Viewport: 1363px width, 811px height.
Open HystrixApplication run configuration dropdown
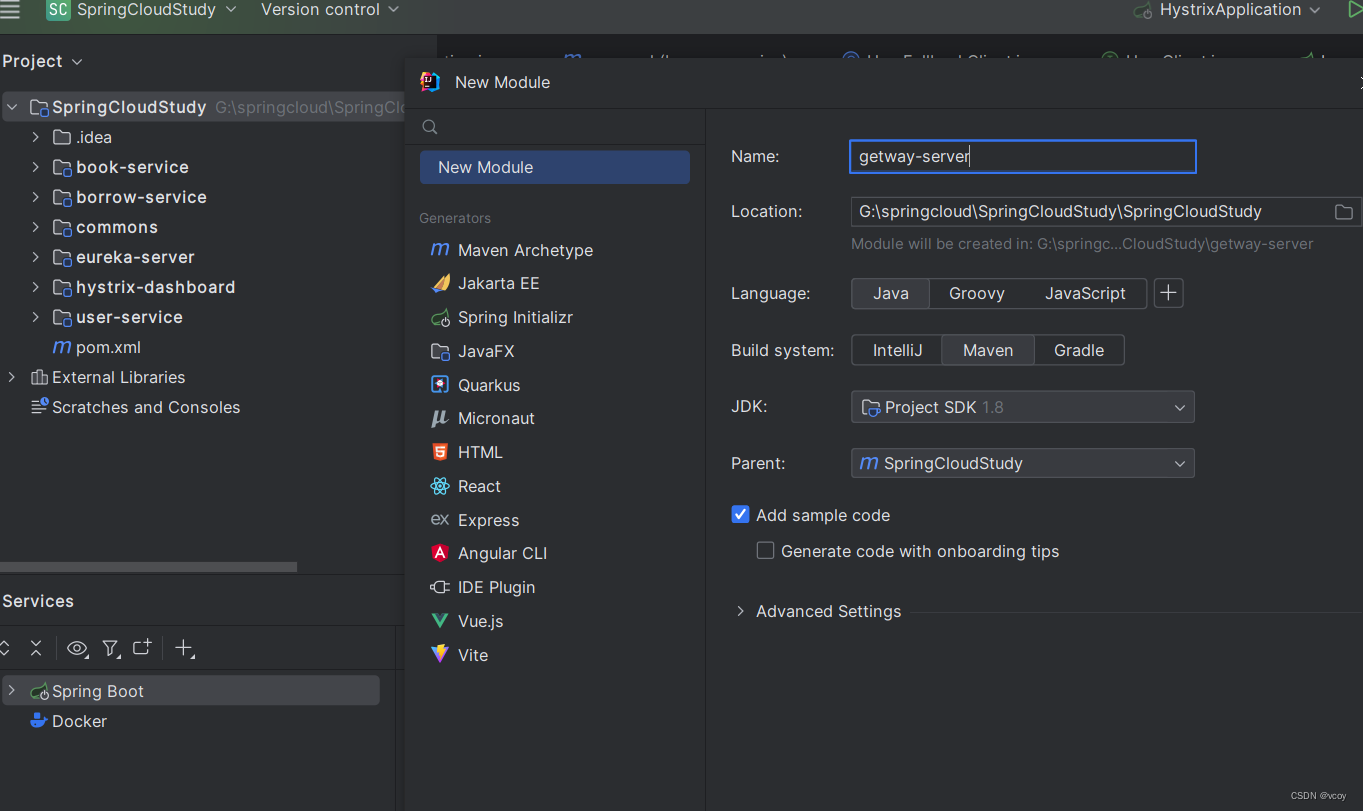point(1227,10)
